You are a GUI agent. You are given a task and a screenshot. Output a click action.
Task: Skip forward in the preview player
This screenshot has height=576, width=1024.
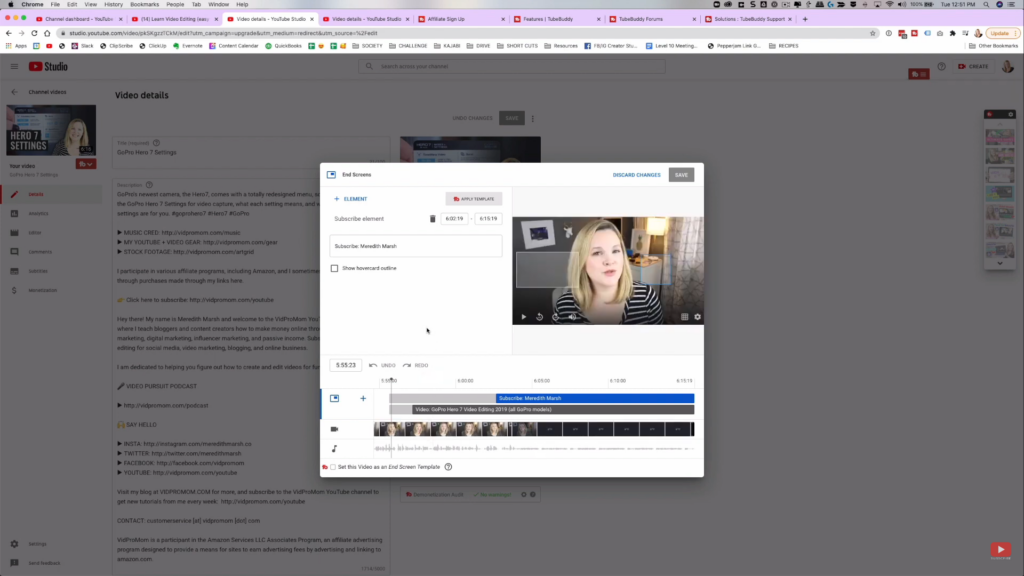(556, 317)
